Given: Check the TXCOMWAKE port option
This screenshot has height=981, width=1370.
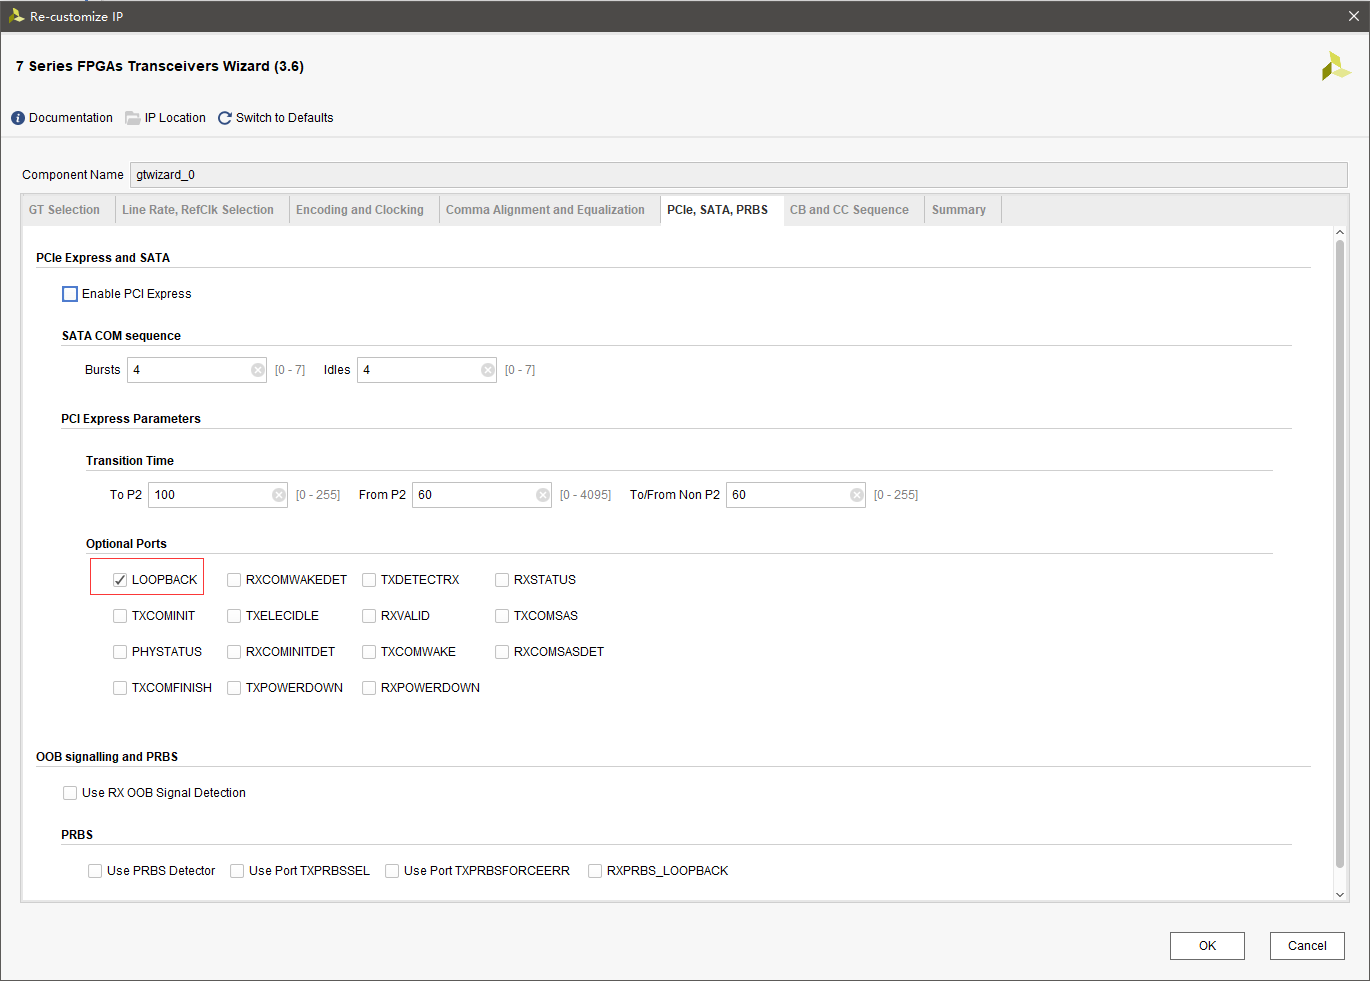Looking at the screenshot, I should click(369, 652).
